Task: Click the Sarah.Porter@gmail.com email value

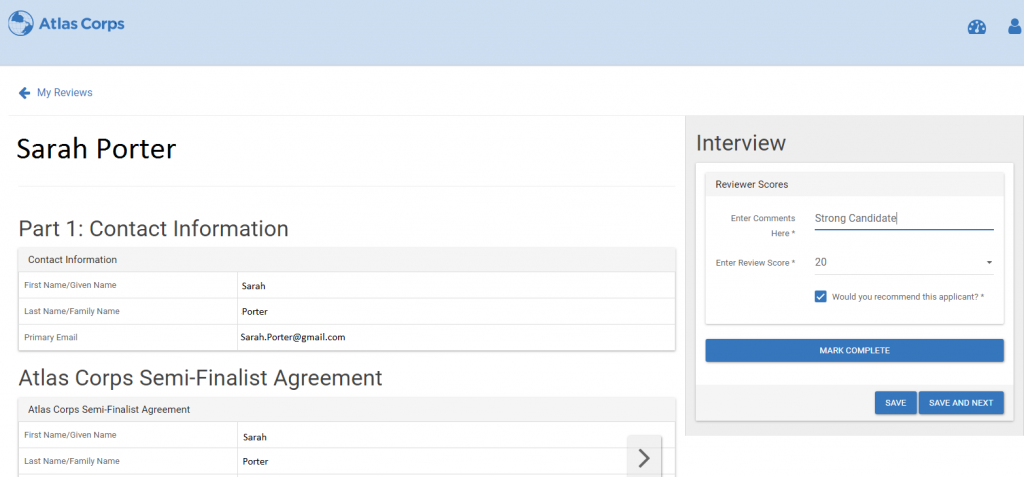Action: tap(293, 337)
